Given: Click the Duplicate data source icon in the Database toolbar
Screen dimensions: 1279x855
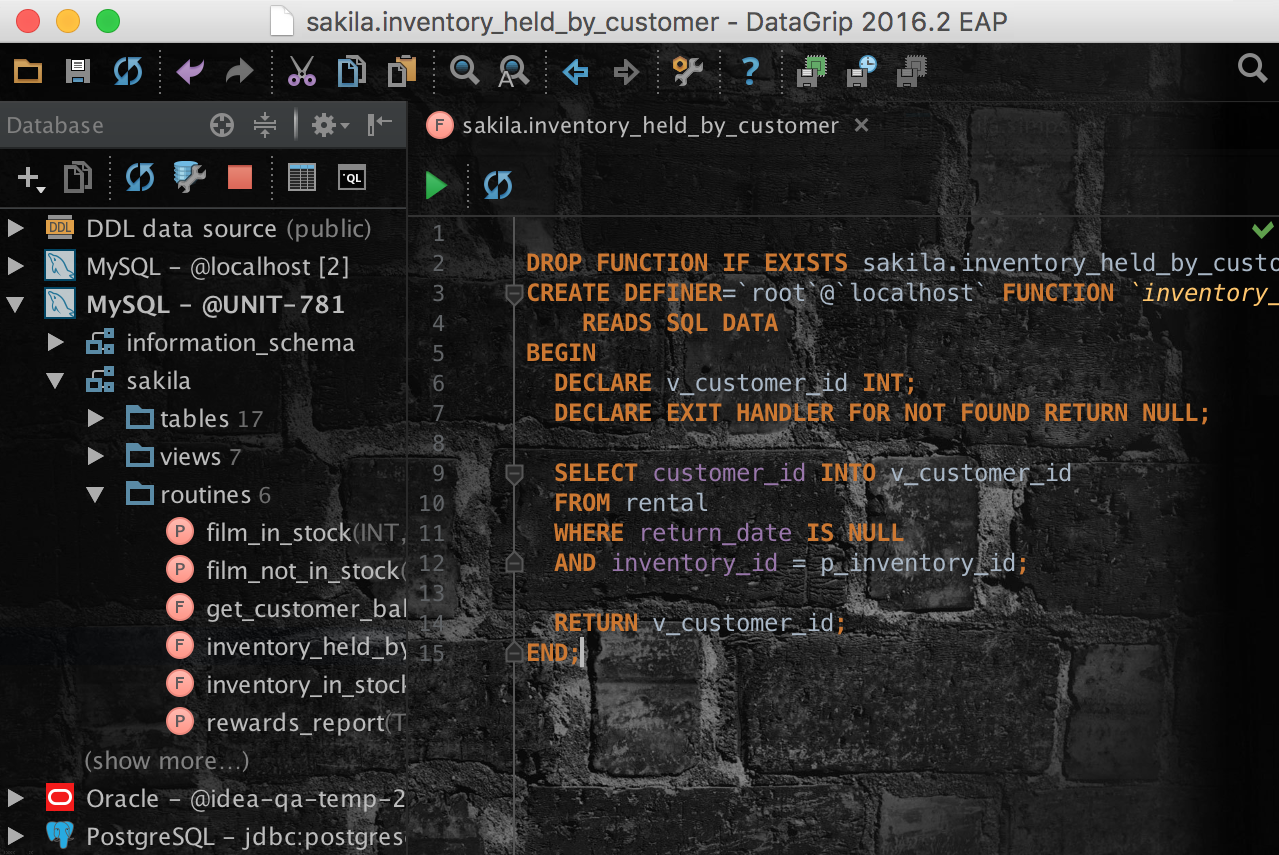Looking at the screenshot, I should [x=78, y=178].
